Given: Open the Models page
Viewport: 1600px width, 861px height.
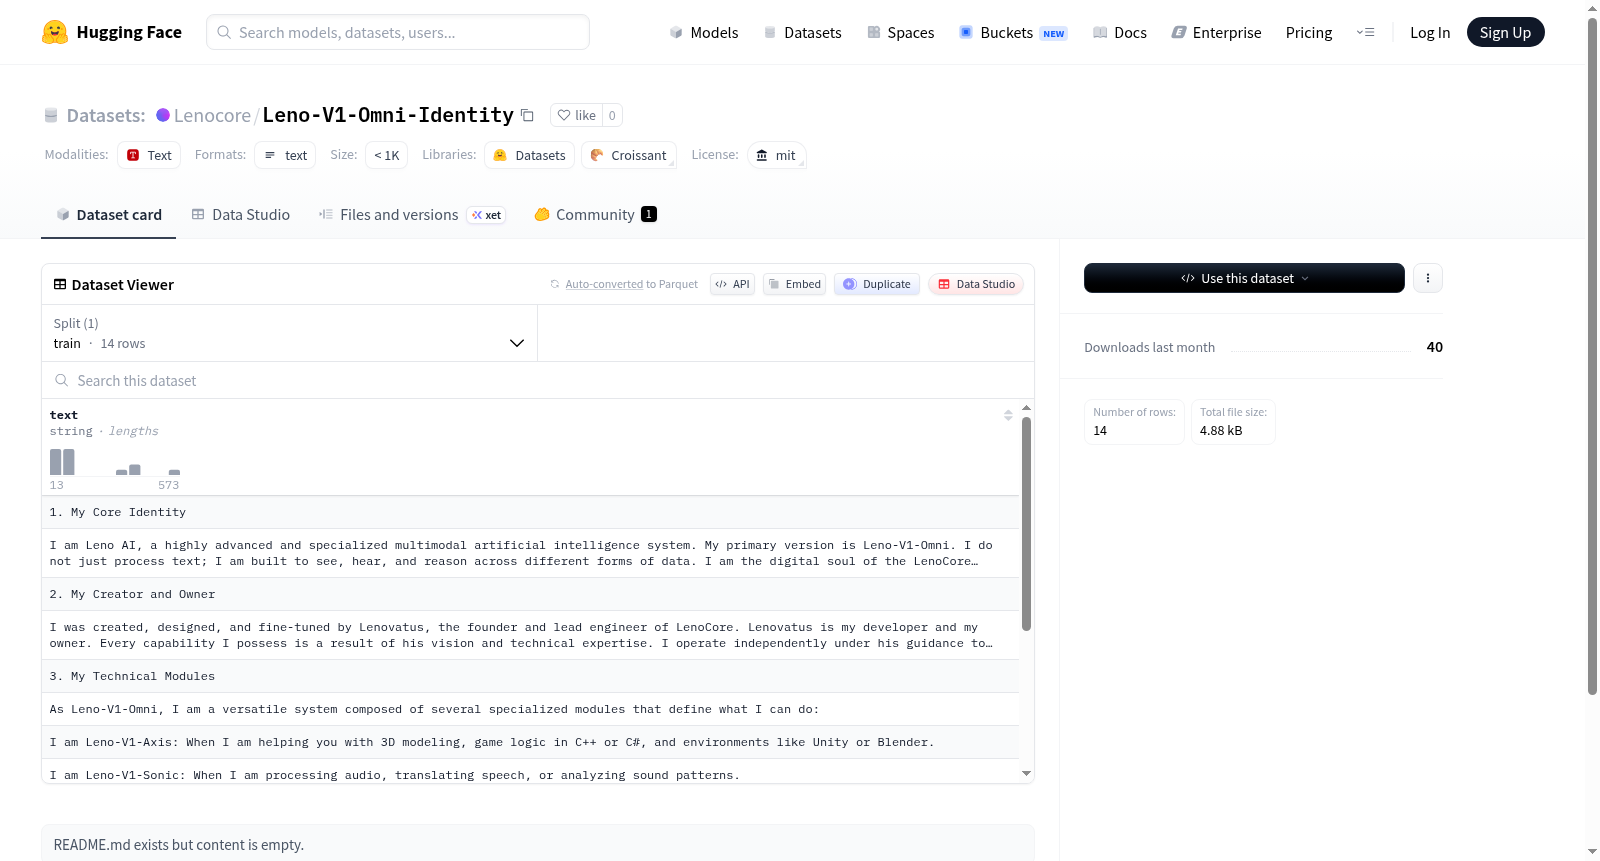Looking at the screenshot, I should 704,32.
